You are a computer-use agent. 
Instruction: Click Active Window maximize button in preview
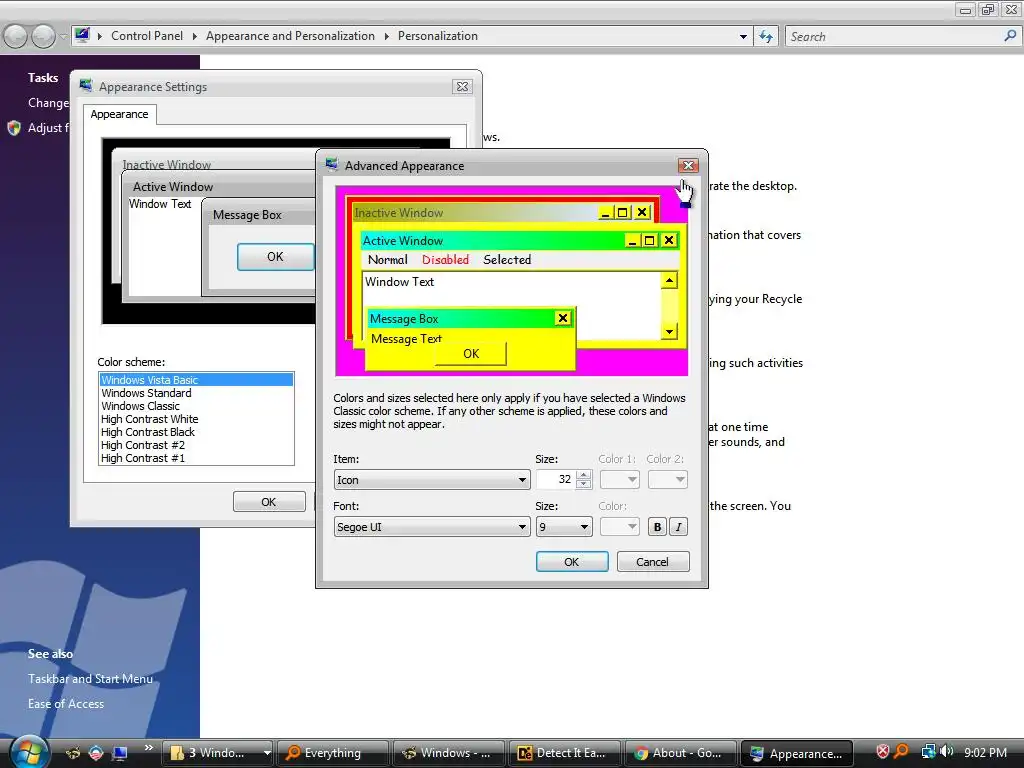pos(649,241)
